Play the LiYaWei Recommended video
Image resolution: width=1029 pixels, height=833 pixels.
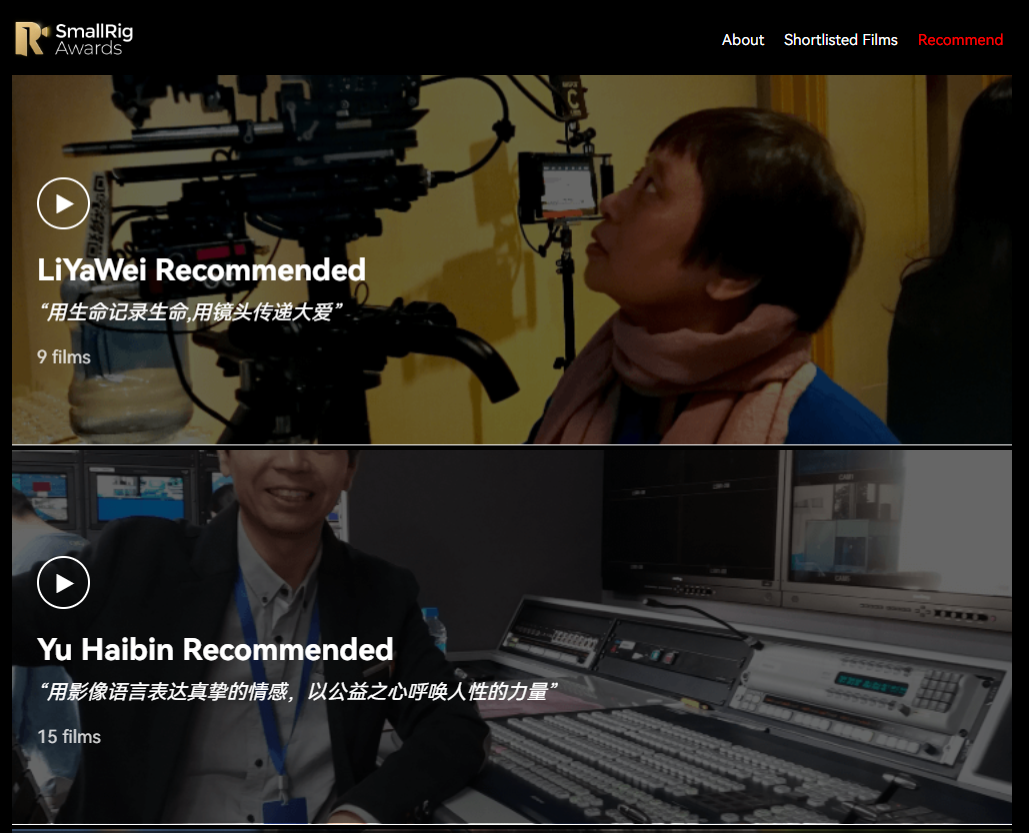(x=64, y=203)
